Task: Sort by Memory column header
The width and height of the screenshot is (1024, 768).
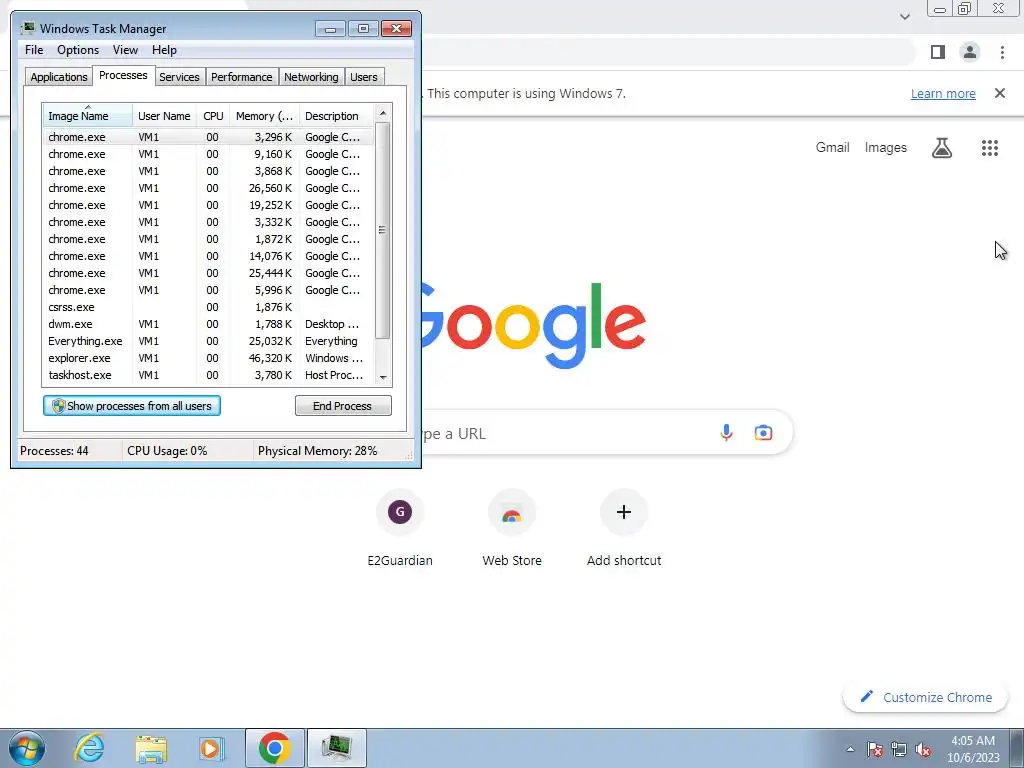Action: click(x=264, y=116)
